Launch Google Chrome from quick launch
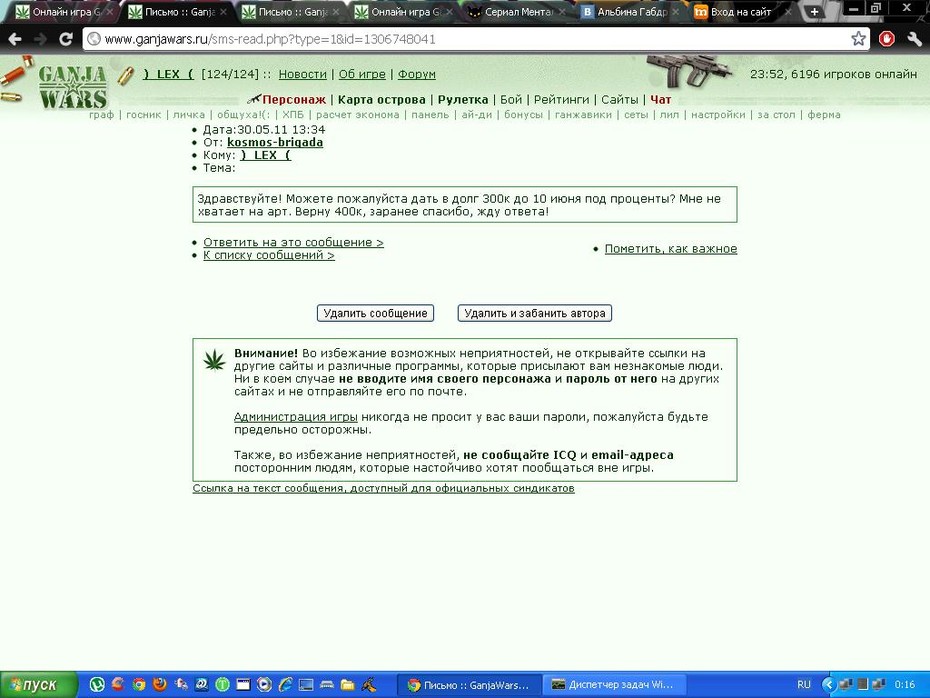Screen dimensions: 930x698 click(139, 685)
